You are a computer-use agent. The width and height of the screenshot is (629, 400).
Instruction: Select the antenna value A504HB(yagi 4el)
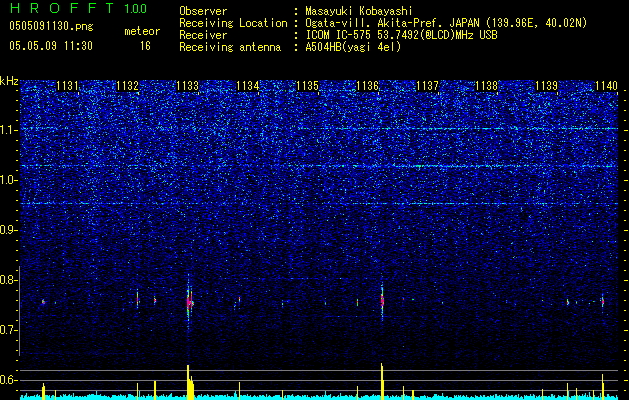click(353, 47)
